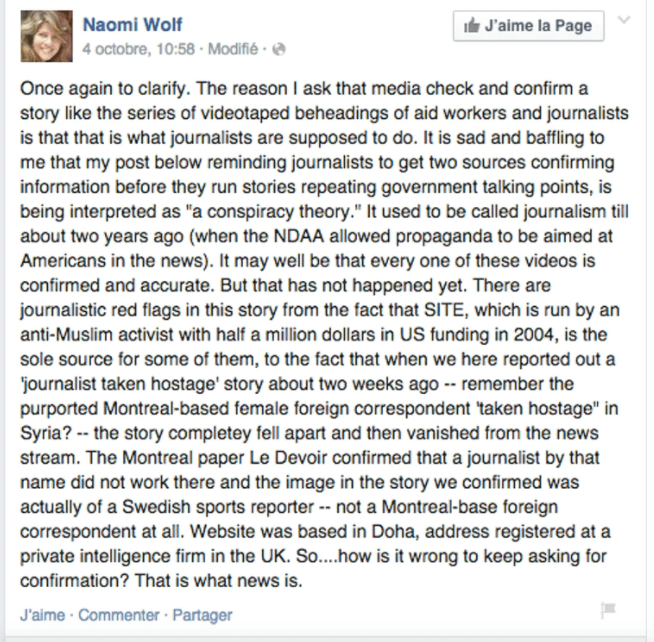The image size is (654, 642).
Task: Click Commenter to write a comment
Action: (118, 615)
